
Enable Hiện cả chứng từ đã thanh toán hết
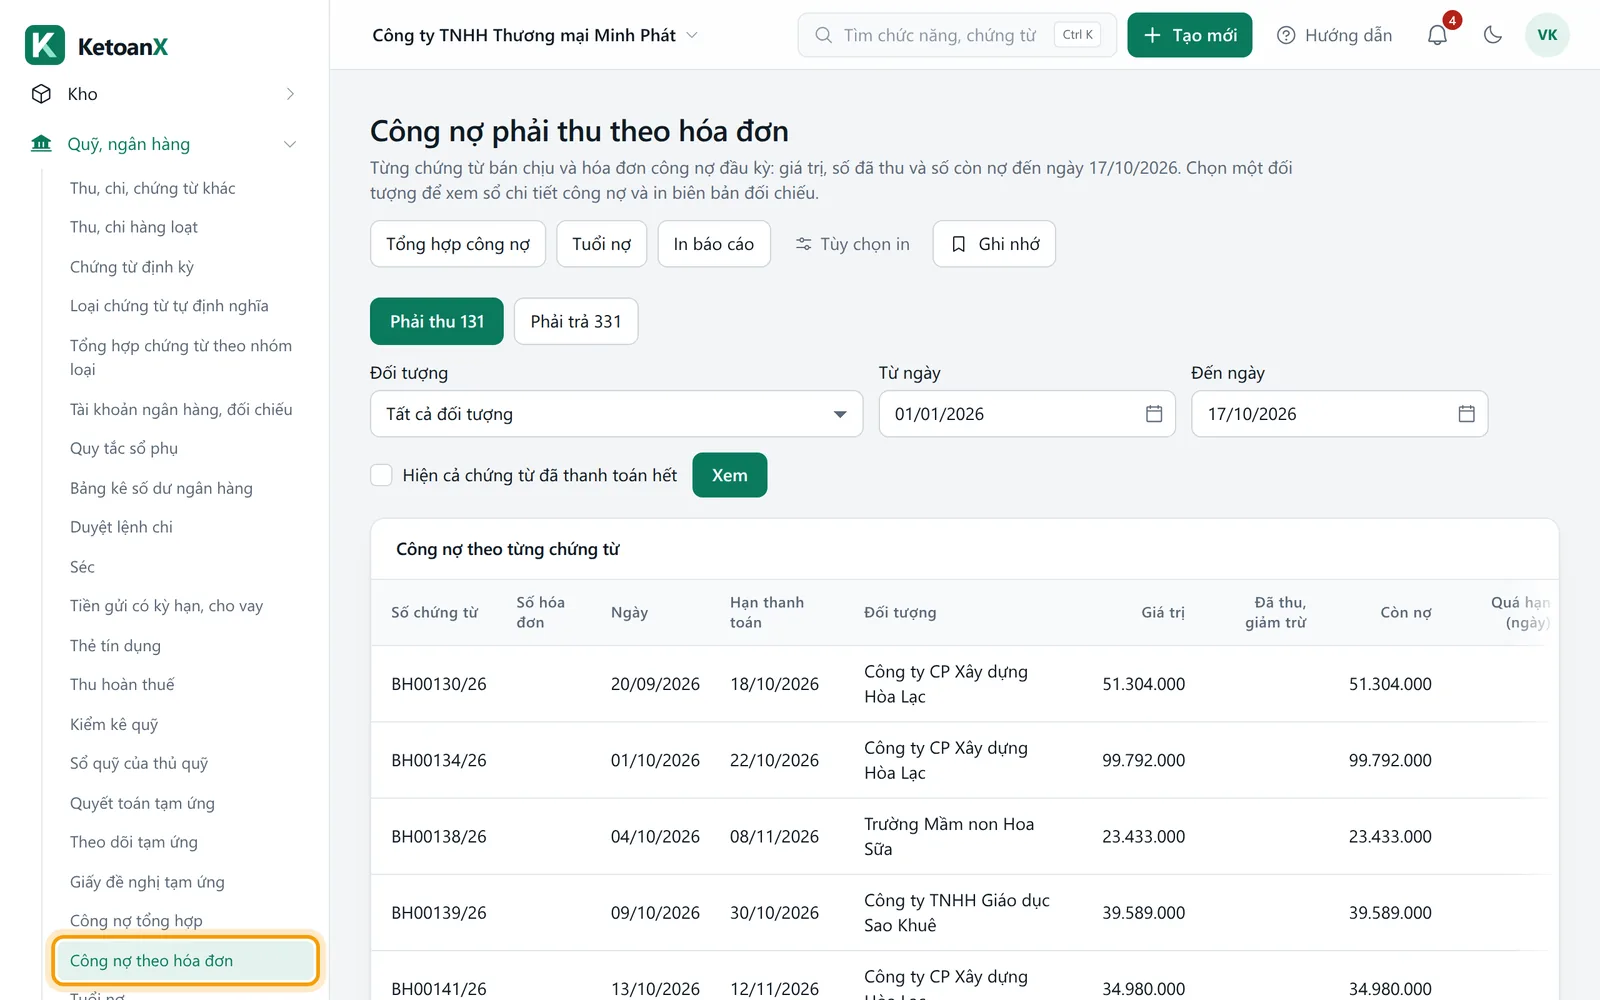click(x=381, y=475)
